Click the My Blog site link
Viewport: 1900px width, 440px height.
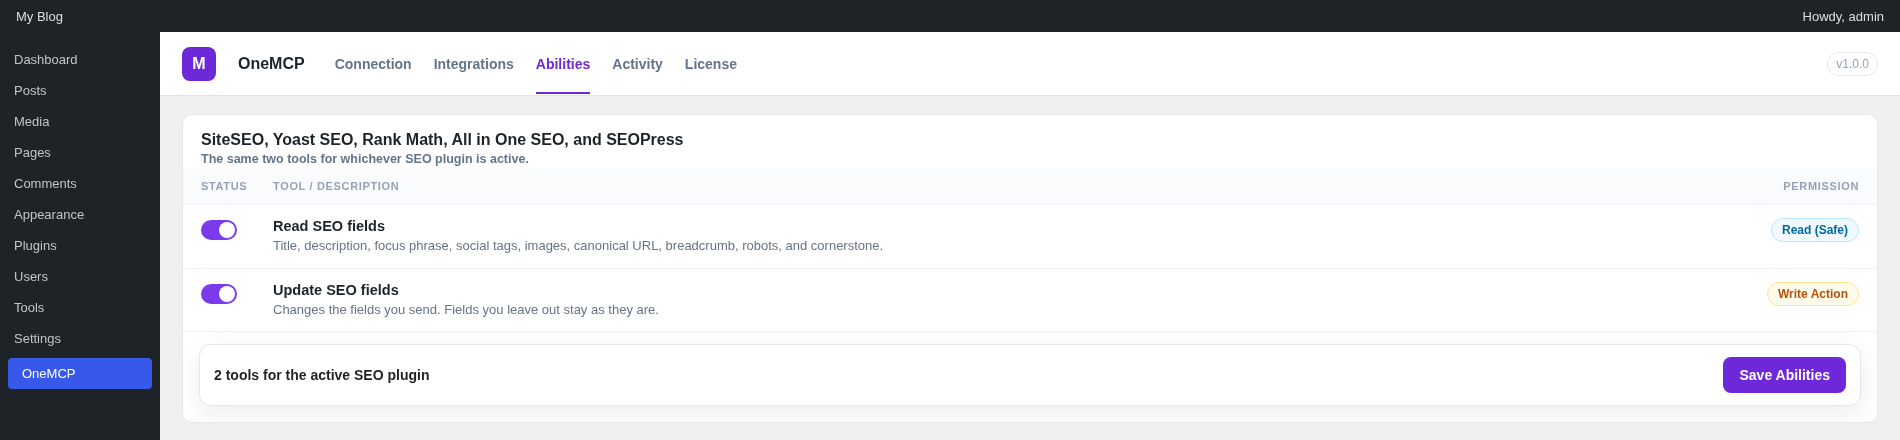[39, 16]
